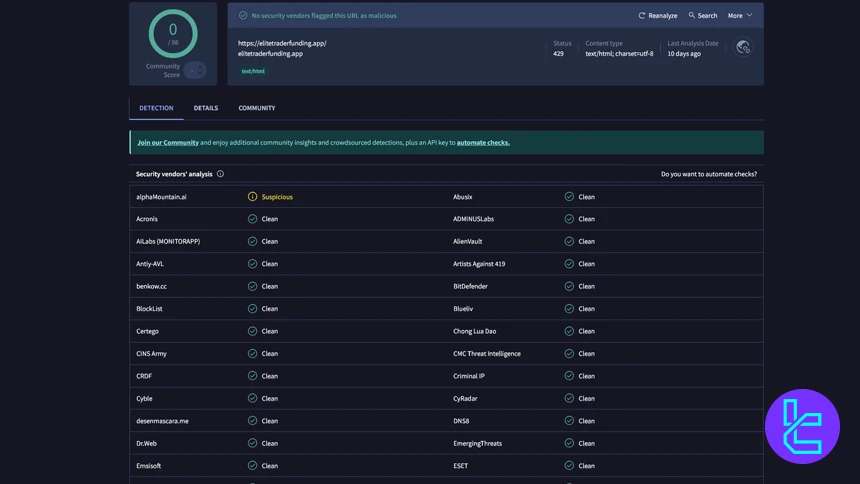This screenshot has height=484, width=860.
Task: Click the globe icon near Last Analysis Date
Action: pyautogui.click(x=743, y=47)
